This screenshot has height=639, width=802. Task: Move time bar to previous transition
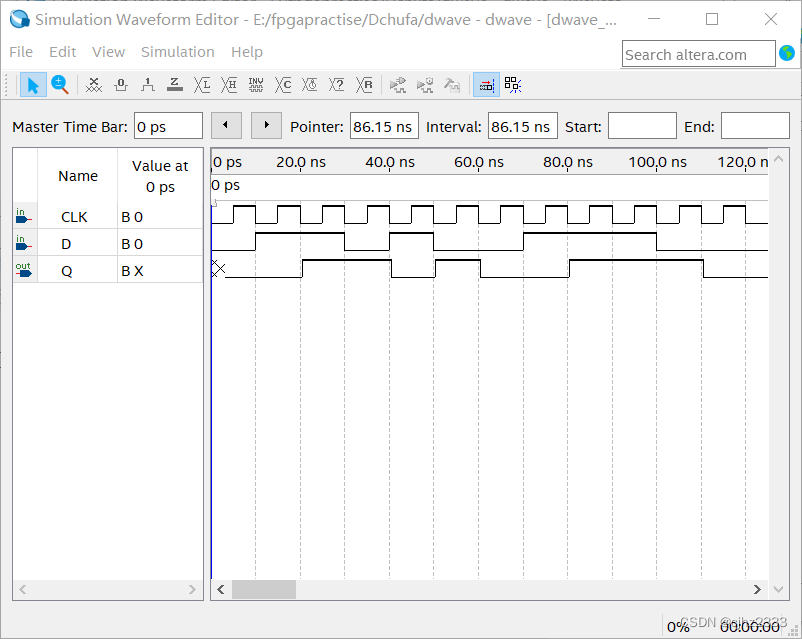coord(226,125)
